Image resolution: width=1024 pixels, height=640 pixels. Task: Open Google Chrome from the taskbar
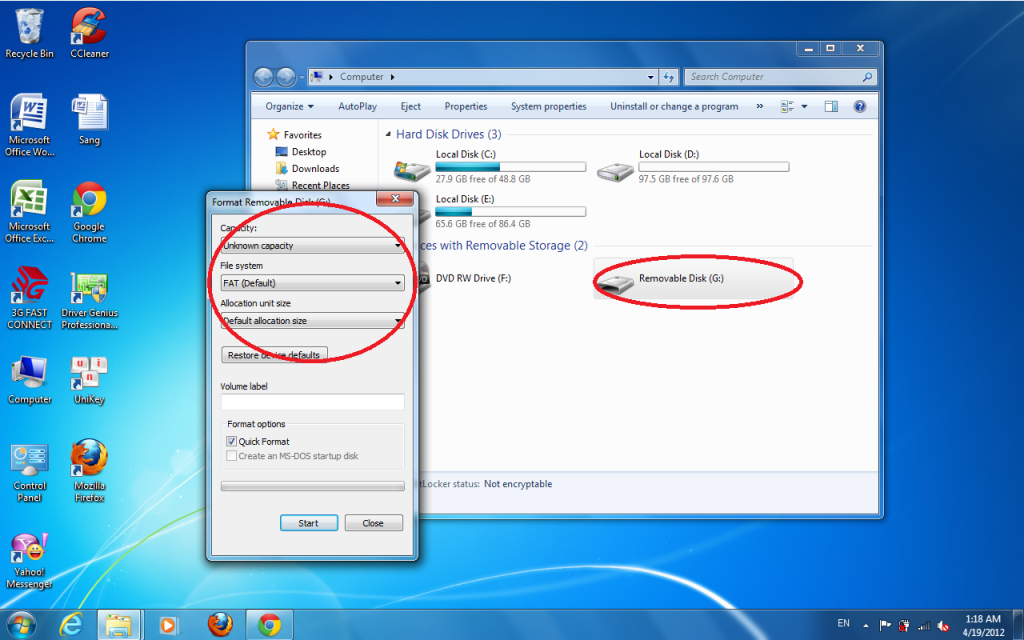[x=270, y=623]
